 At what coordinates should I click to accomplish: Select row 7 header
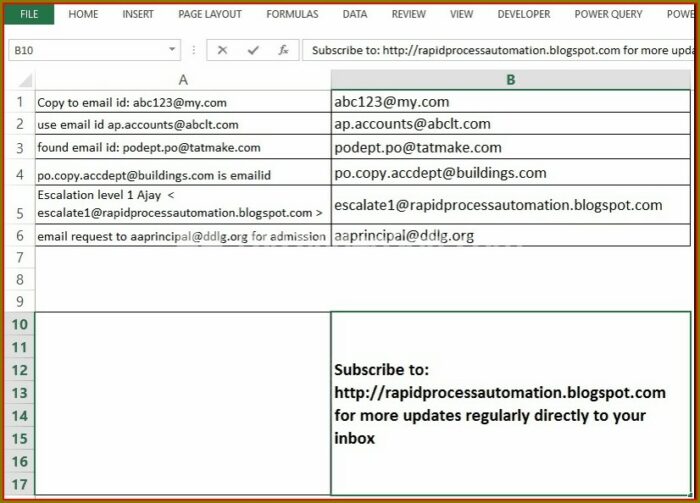click(x=20, y=258)
